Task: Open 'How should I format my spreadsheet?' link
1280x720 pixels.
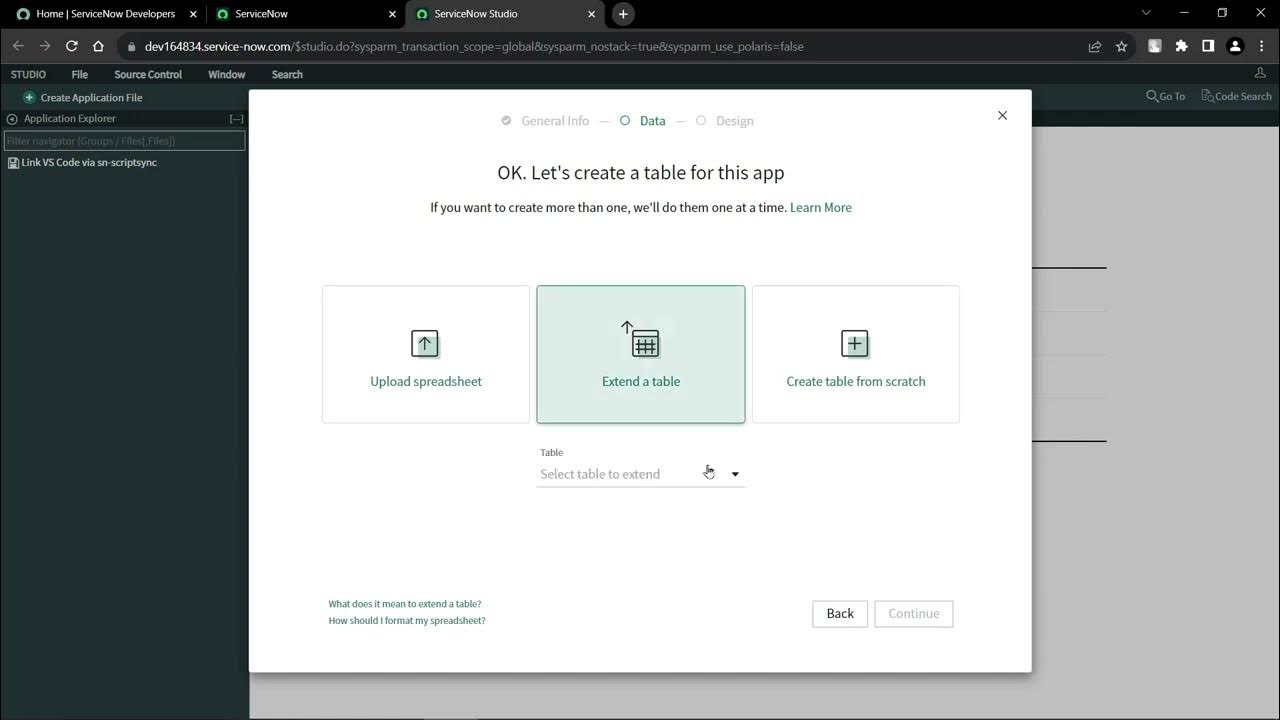Action: tap(407, 621)
